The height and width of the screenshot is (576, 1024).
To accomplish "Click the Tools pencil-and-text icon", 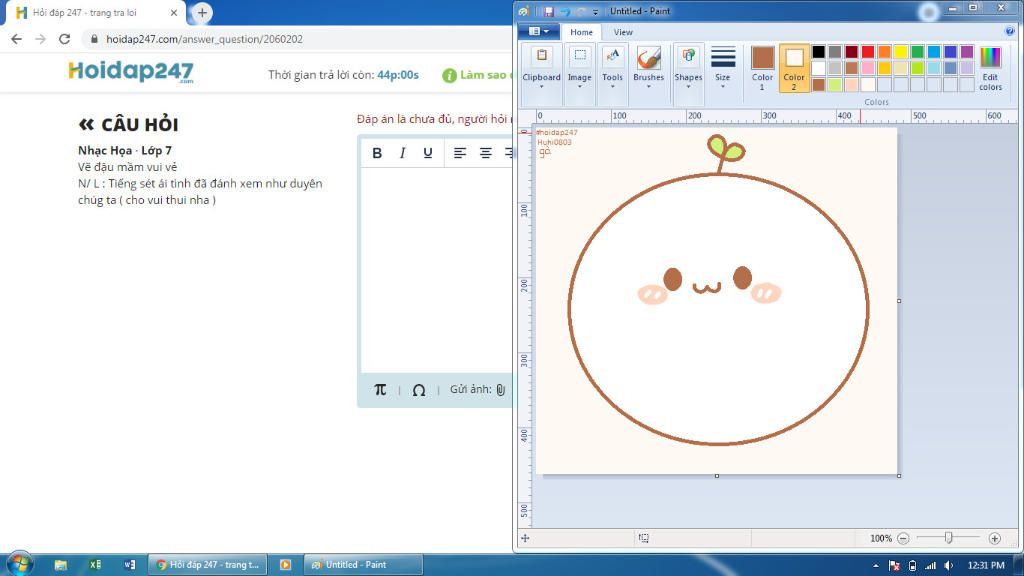I will [612, 56].
